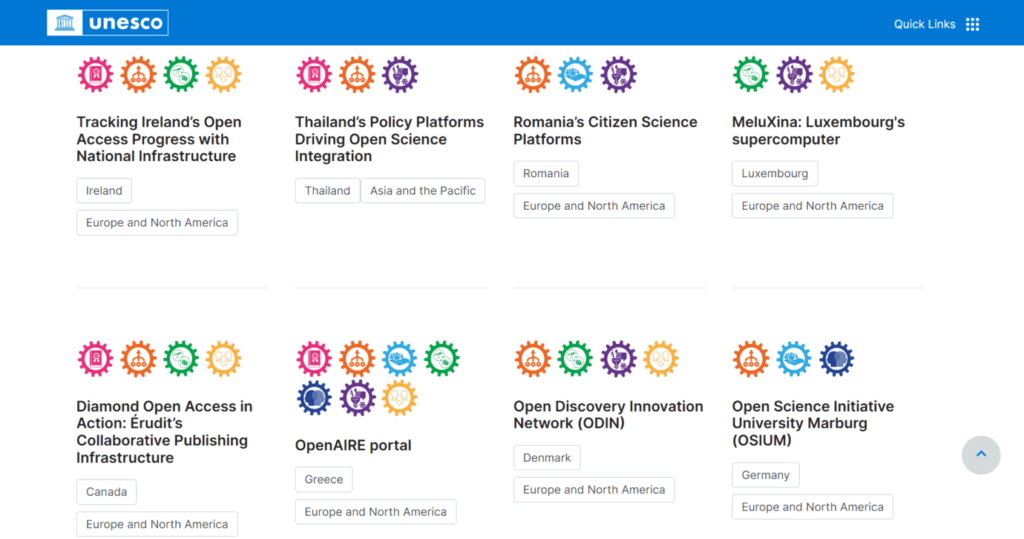
Task: Click the green gear icon on Diamond Open Access card
Action: (181, 359)
